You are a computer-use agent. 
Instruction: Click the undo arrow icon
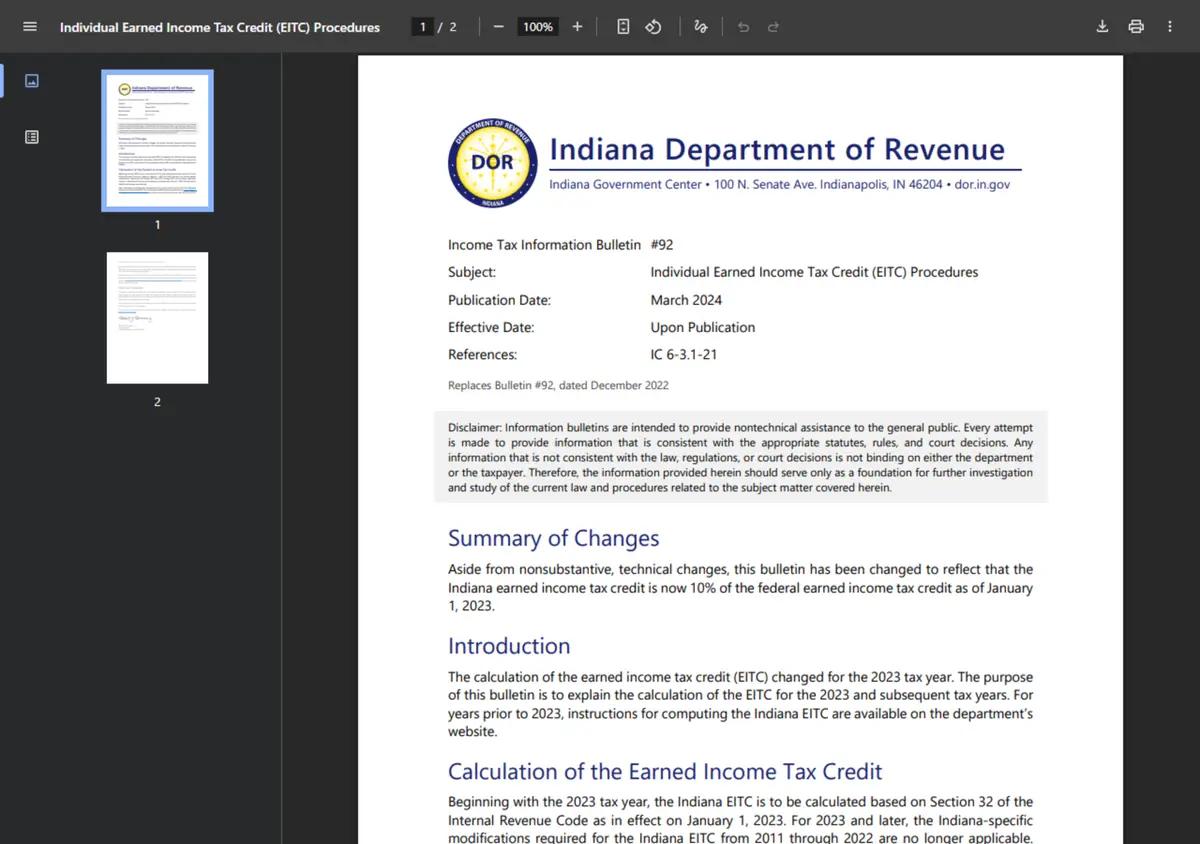click(x=743, y=27)
